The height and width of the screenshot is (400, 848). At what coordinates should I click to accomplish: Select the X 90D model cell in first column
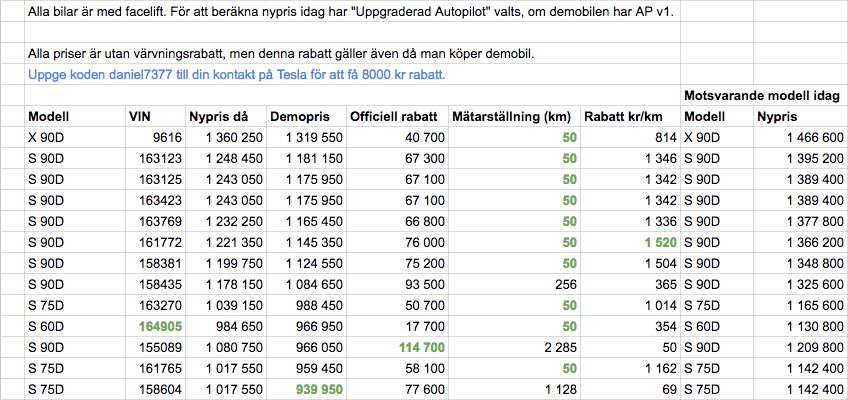[x=75, y=138]
